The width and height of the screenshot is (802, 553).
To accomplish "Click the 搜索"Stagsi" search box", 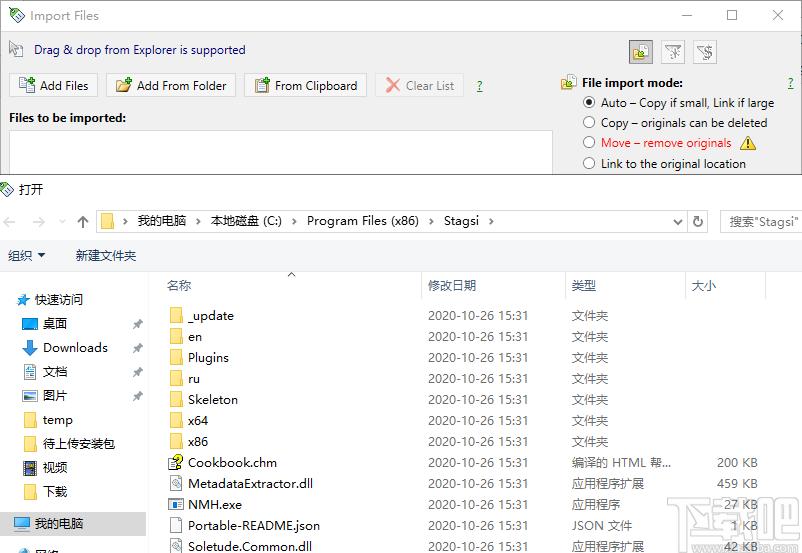I will pos(763,221).
